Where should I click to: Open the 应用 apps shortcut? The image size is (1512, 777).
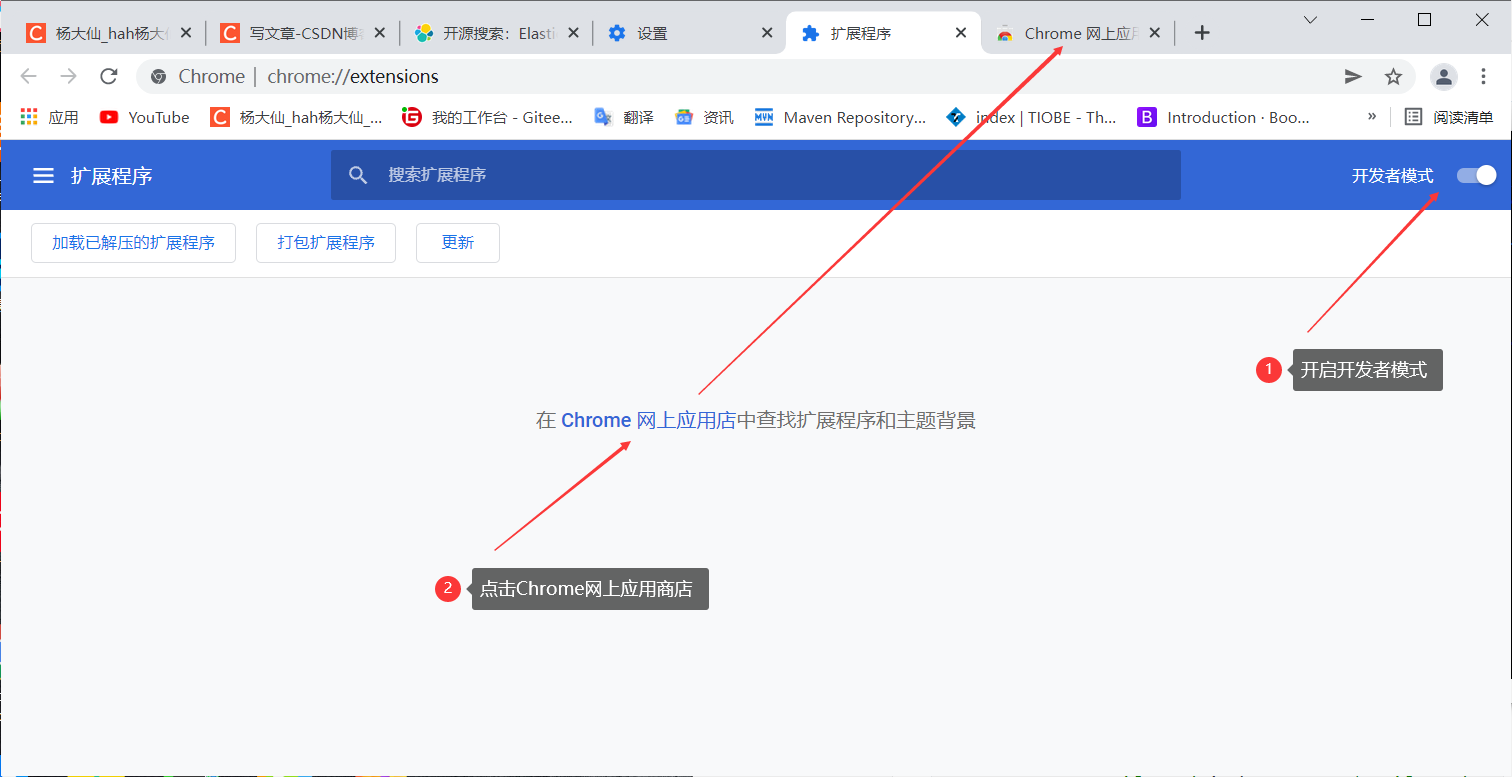coord(49,117)
